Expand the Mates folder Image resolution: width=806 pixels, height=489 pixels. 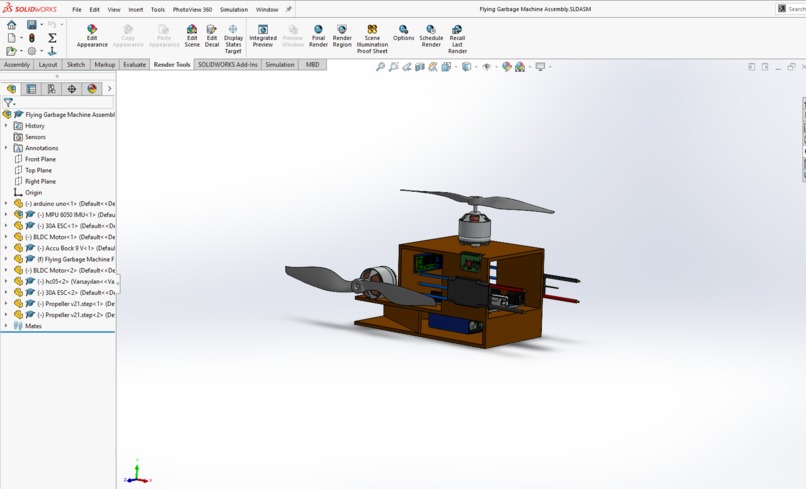click(6, 325)
